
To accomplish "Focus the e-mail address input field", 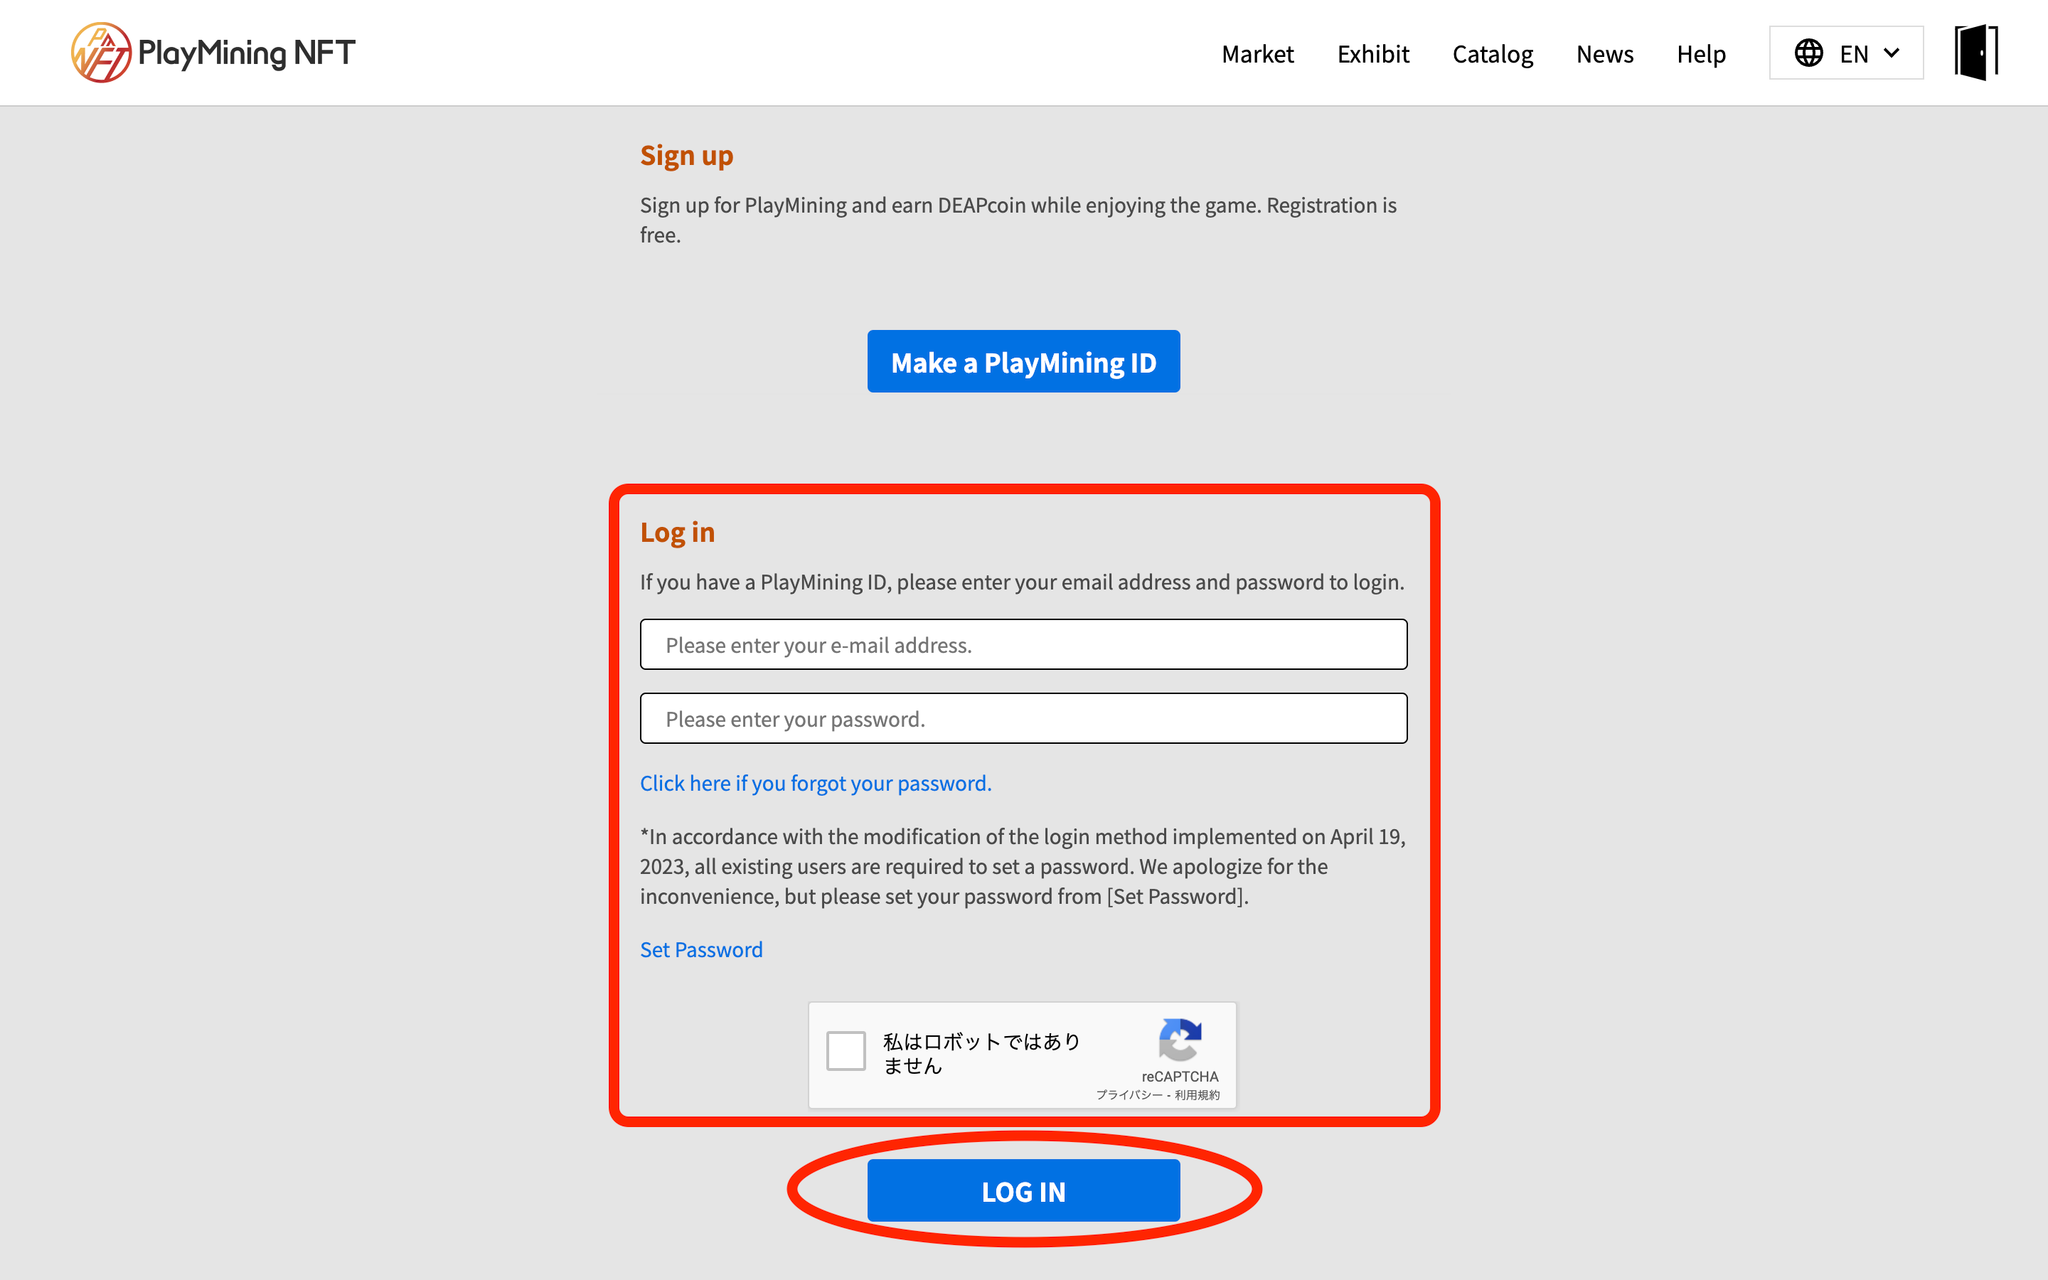I will pos(1023,644).
